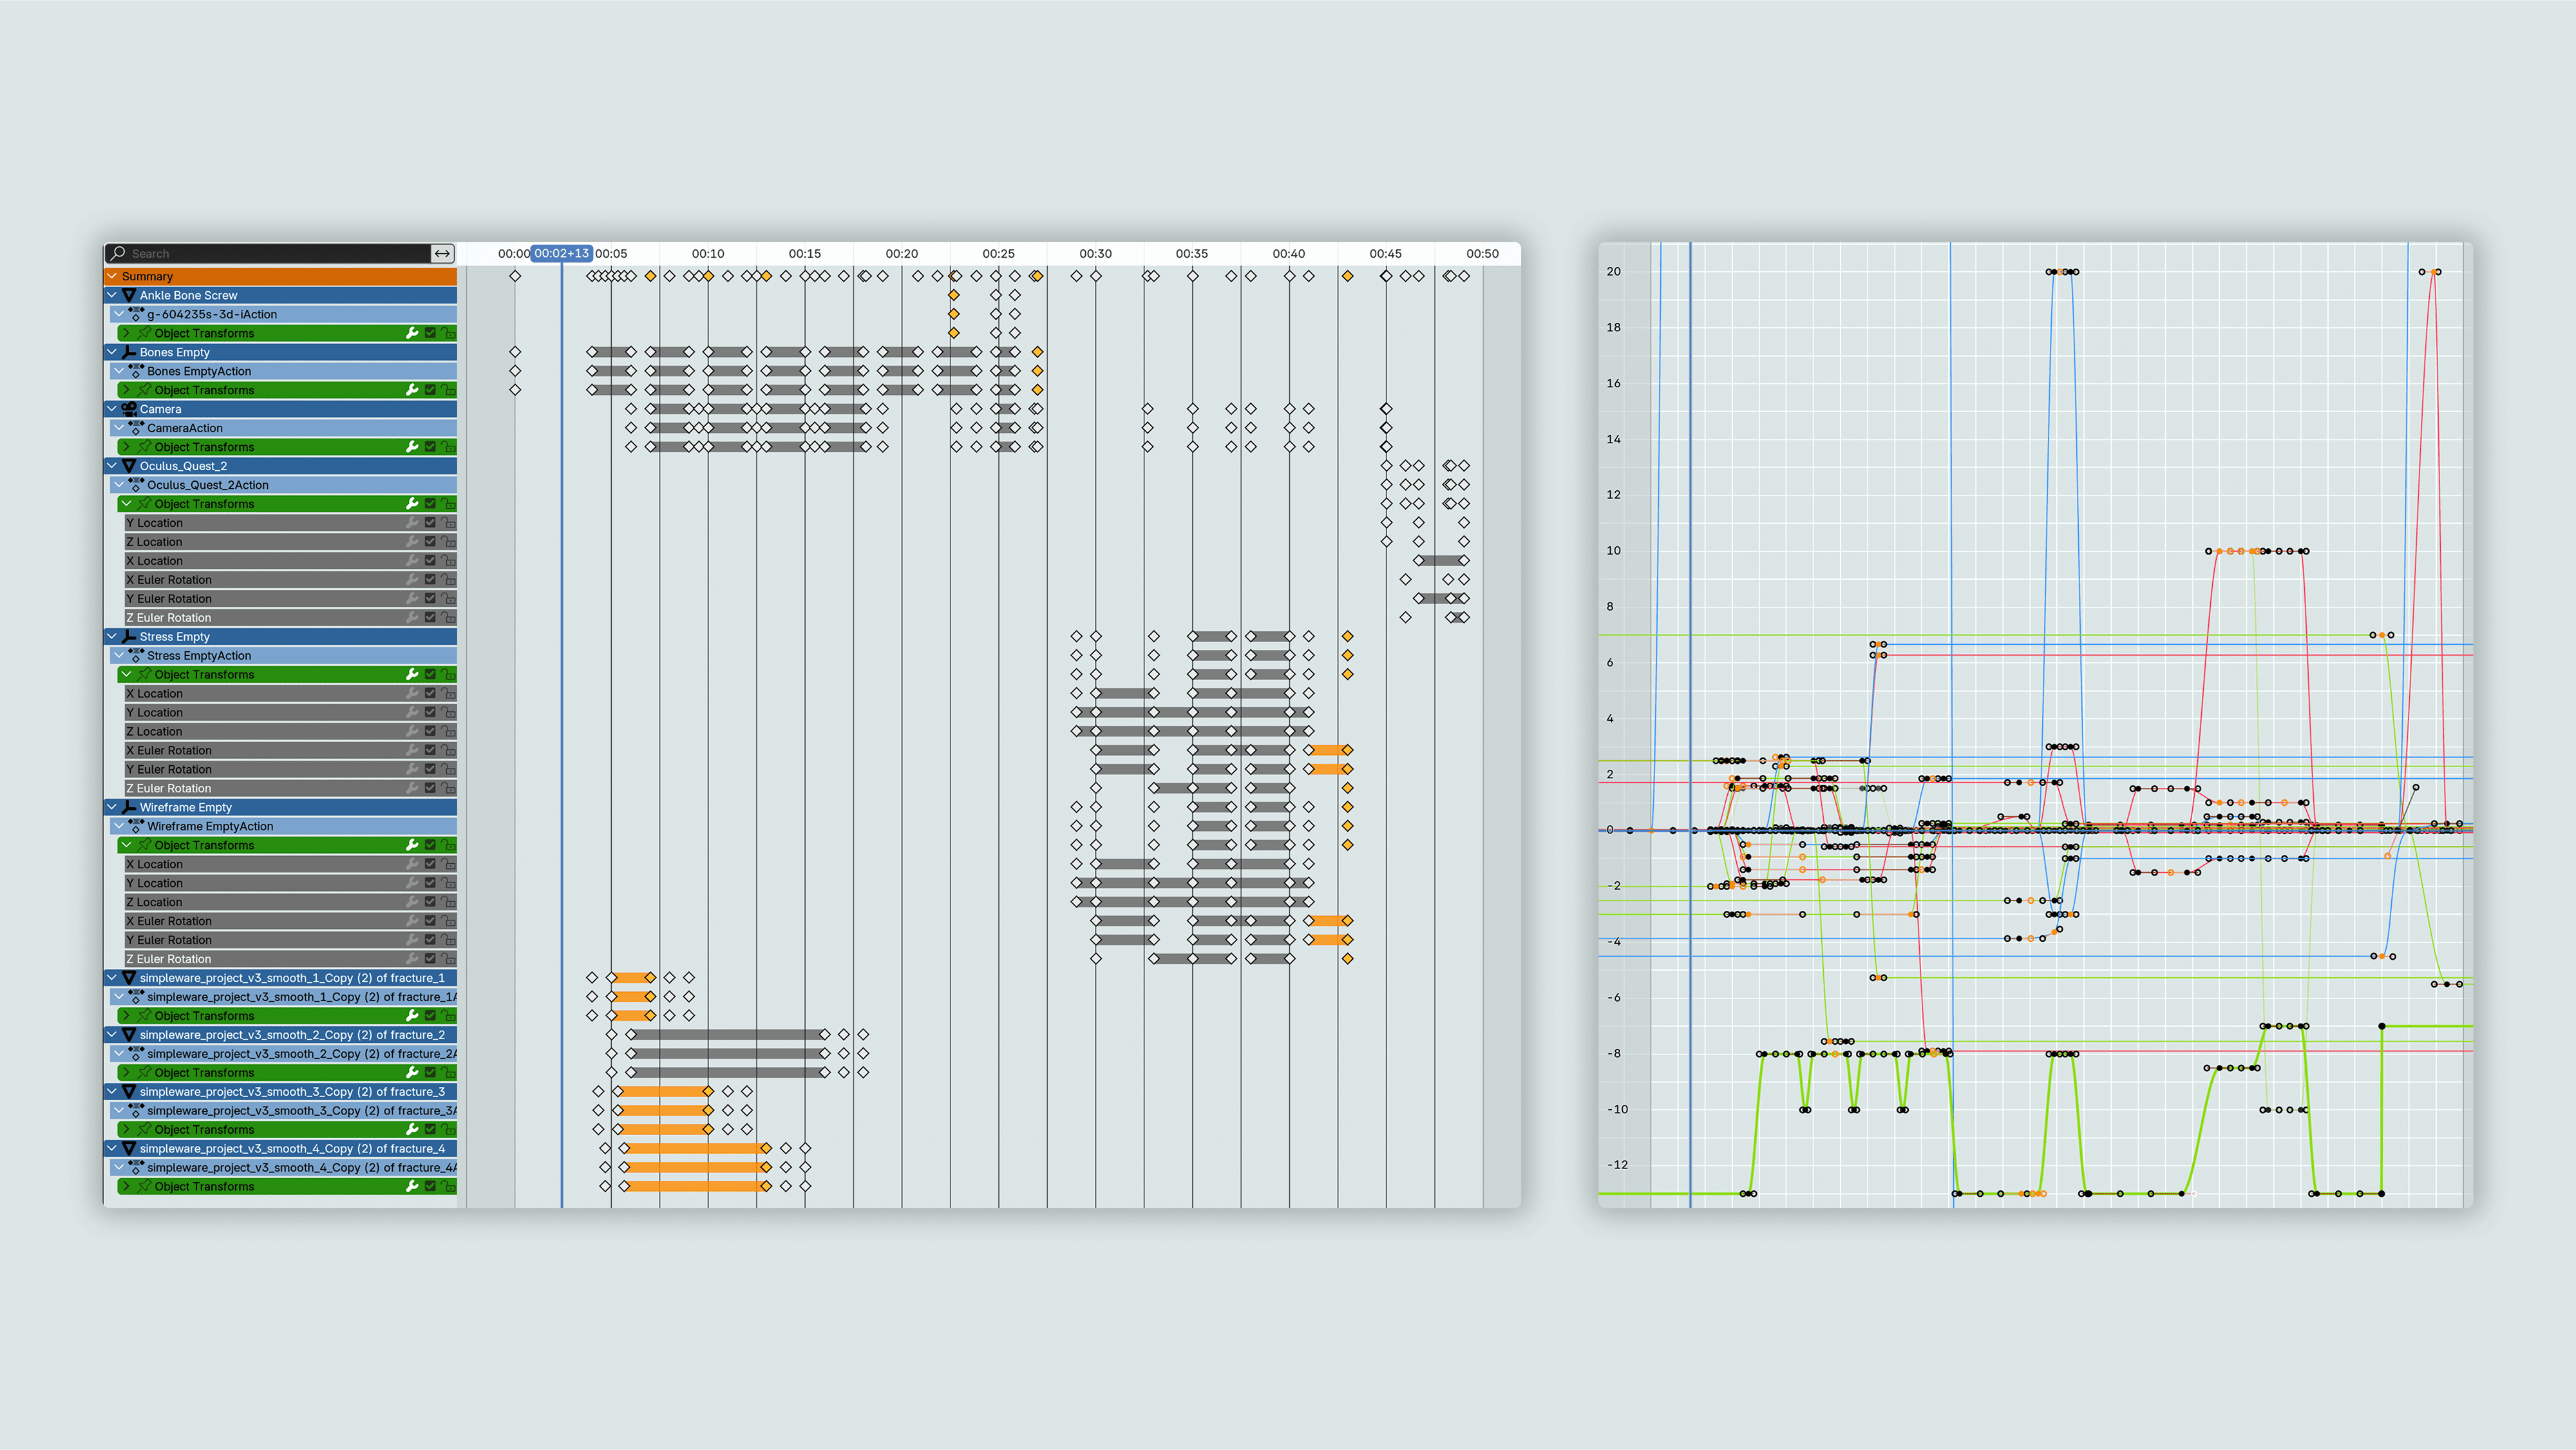Lock the Object Transforms group of fracture_2

coord(449,1073)
